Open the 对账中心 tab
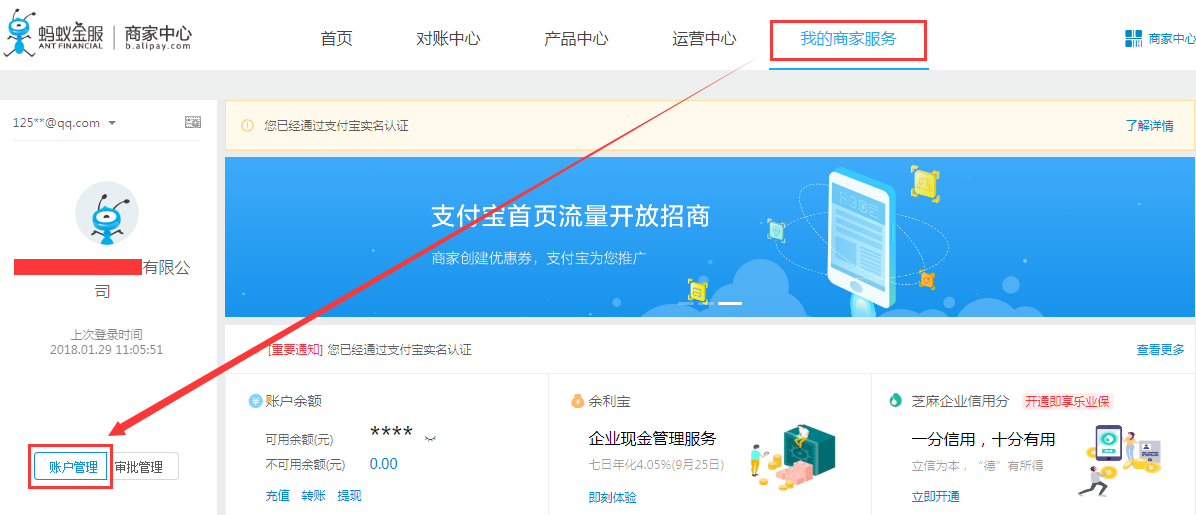The image size is (1196, 515). point(448,39)
